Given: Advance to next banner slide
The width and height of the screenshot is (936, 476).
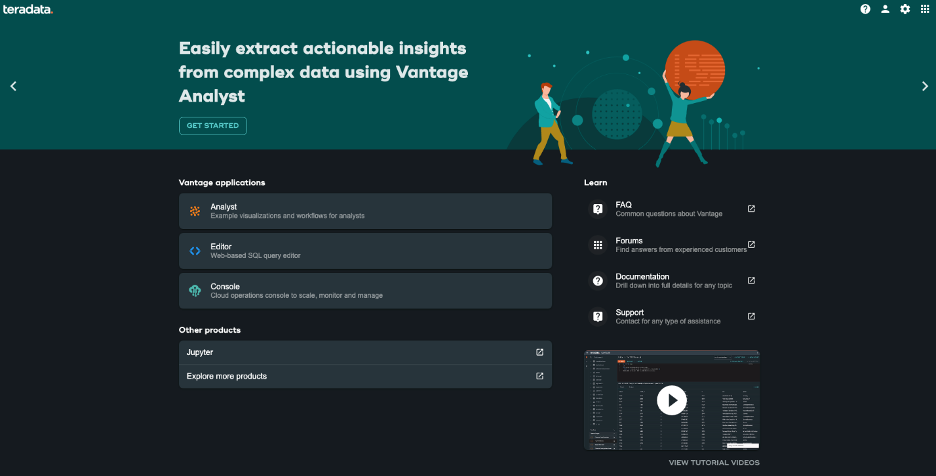Looking at the screenshot, I should pyautogui.click(x=924, y=86).
